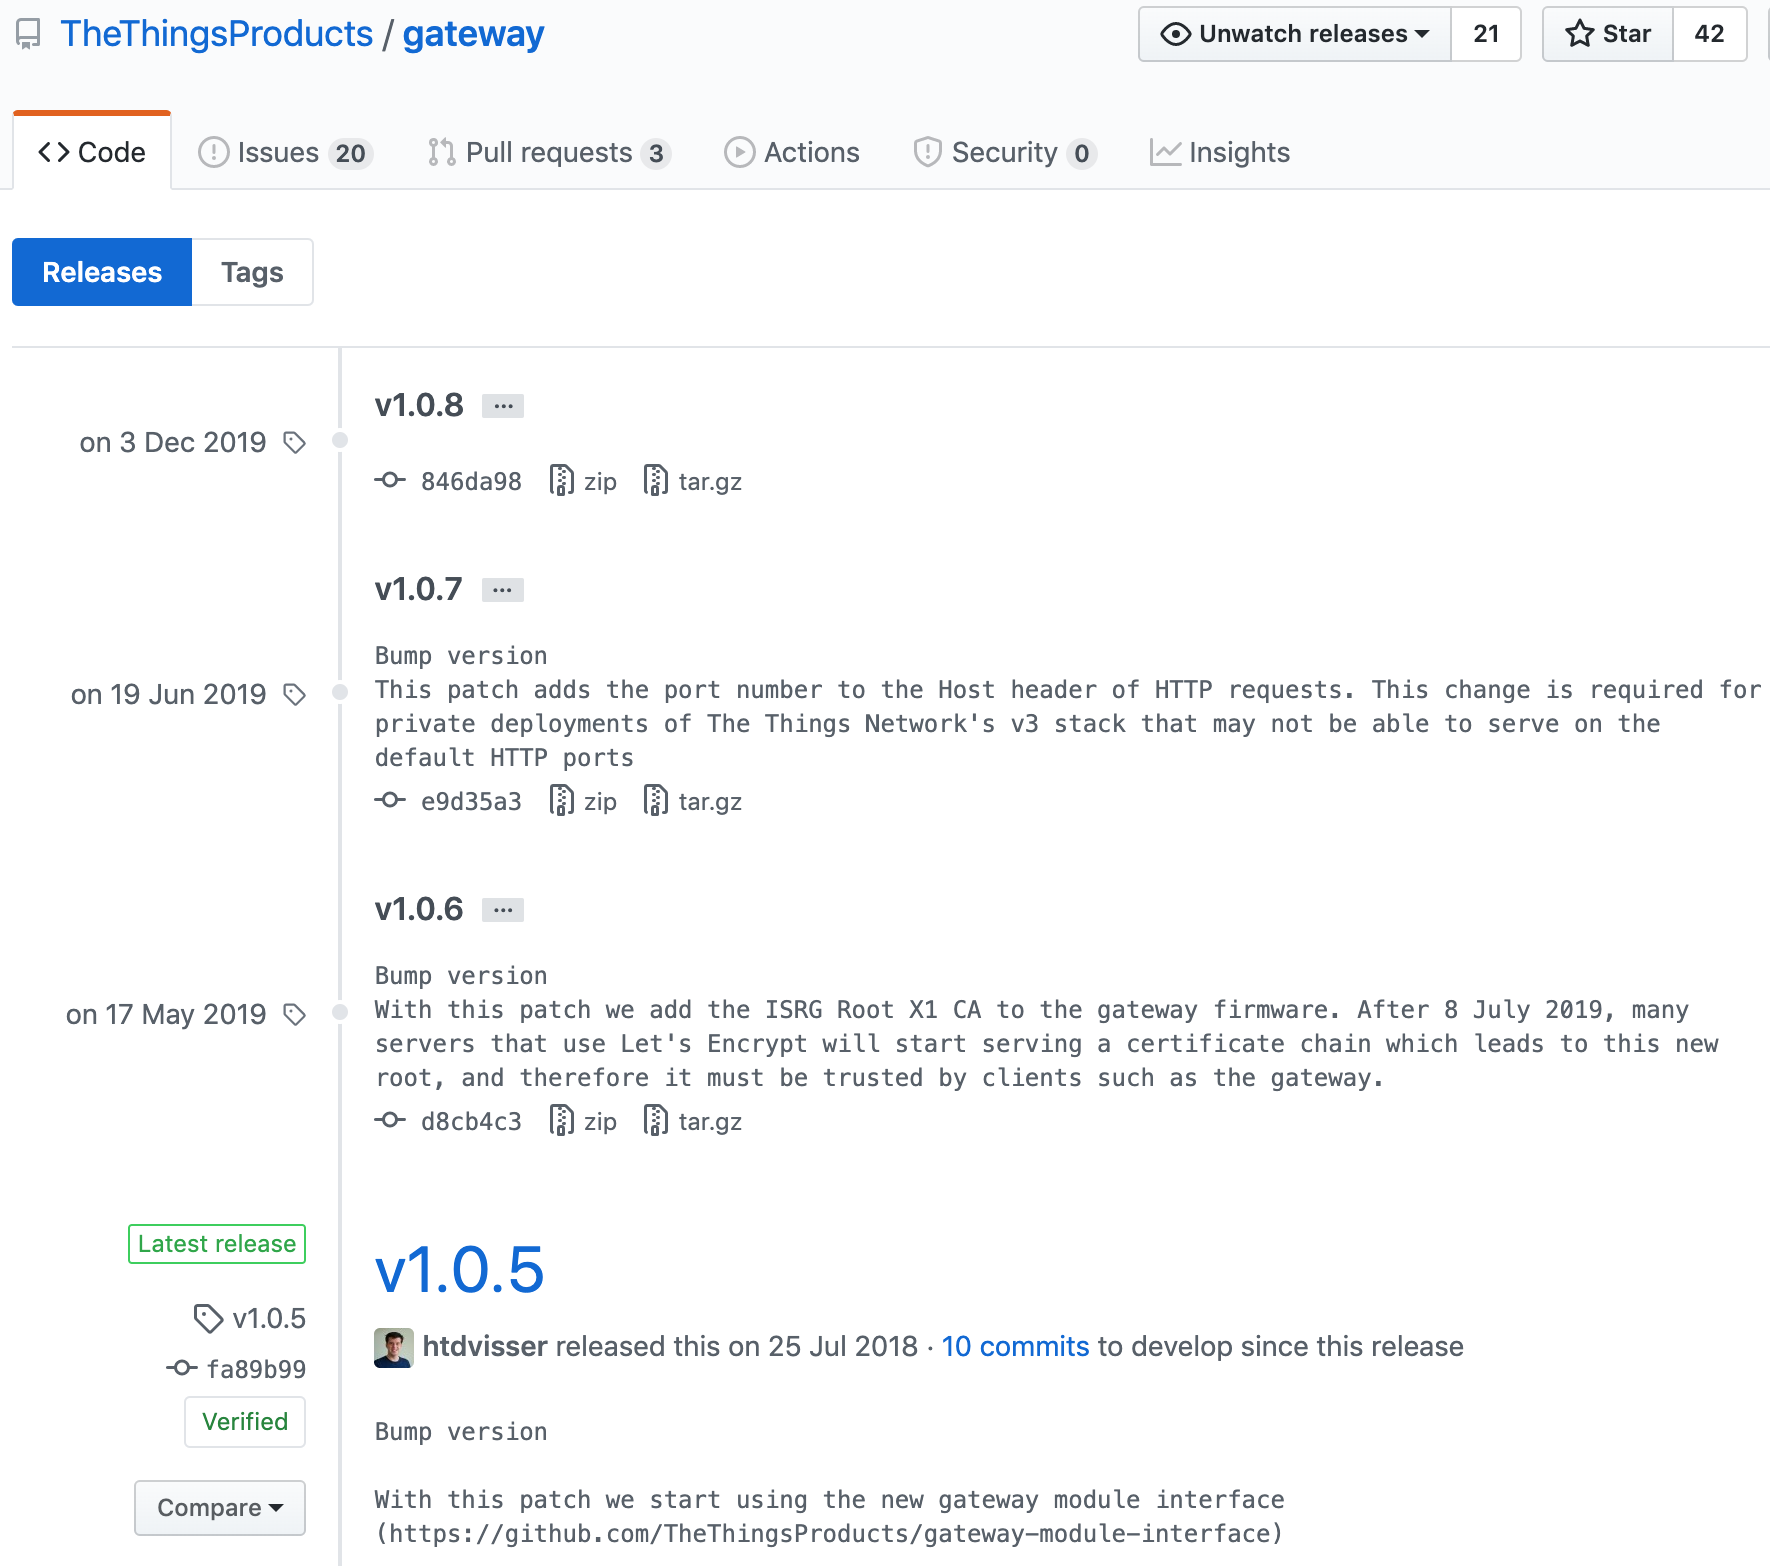1770x1566 pixels.
Task: Open commit e9d35a3
Action: coord(471,801)
